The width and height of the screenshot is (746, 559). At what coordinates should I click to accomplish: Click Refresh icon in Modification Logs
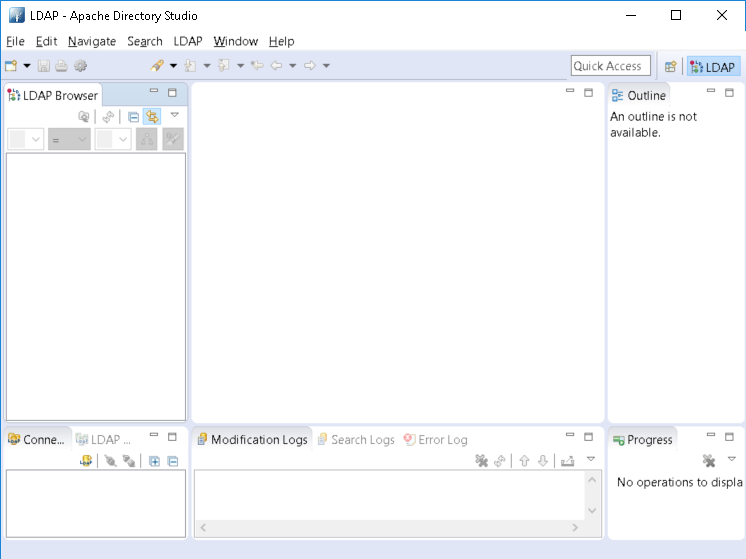point(500,461)
